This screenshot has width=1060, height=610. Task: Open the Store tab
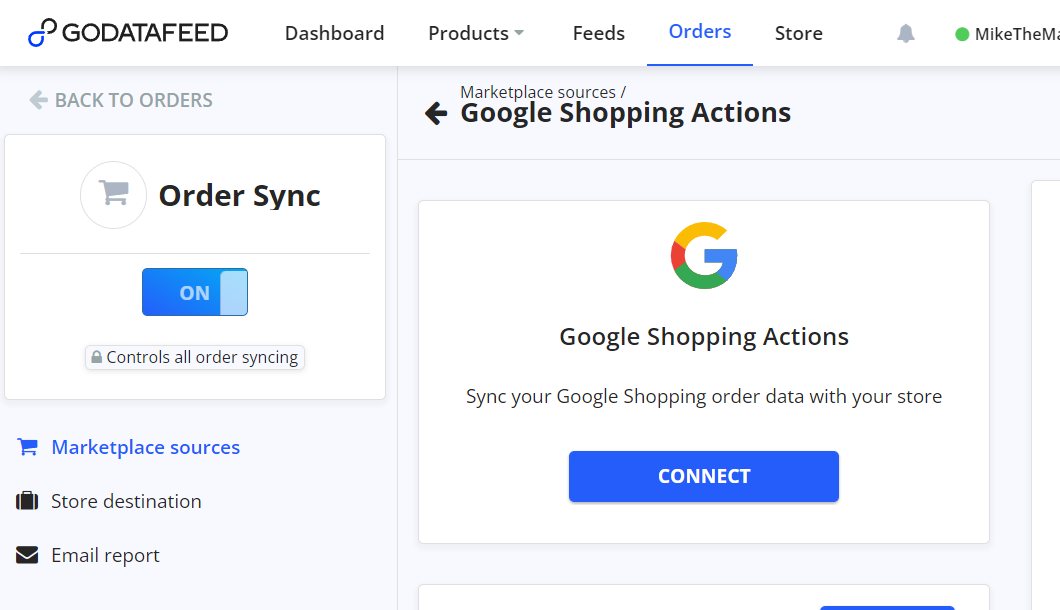pyautogui.click(x=798, y=33)
